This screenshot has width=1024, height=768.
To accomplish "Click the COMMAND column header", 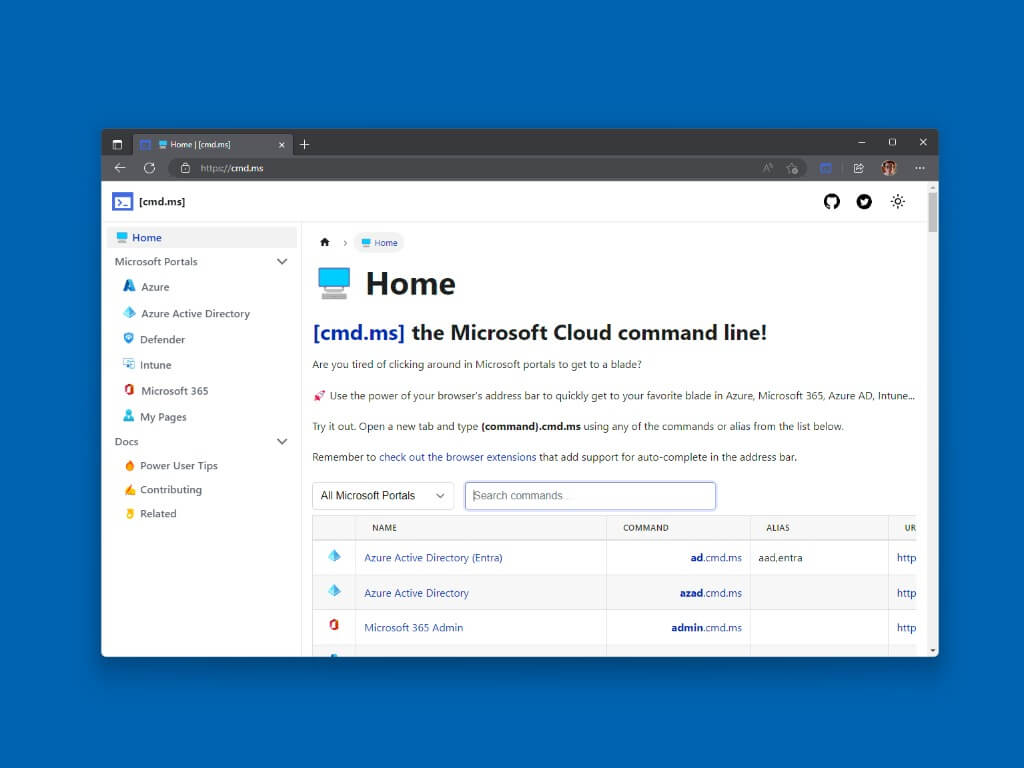I will [x=645, y=528].
